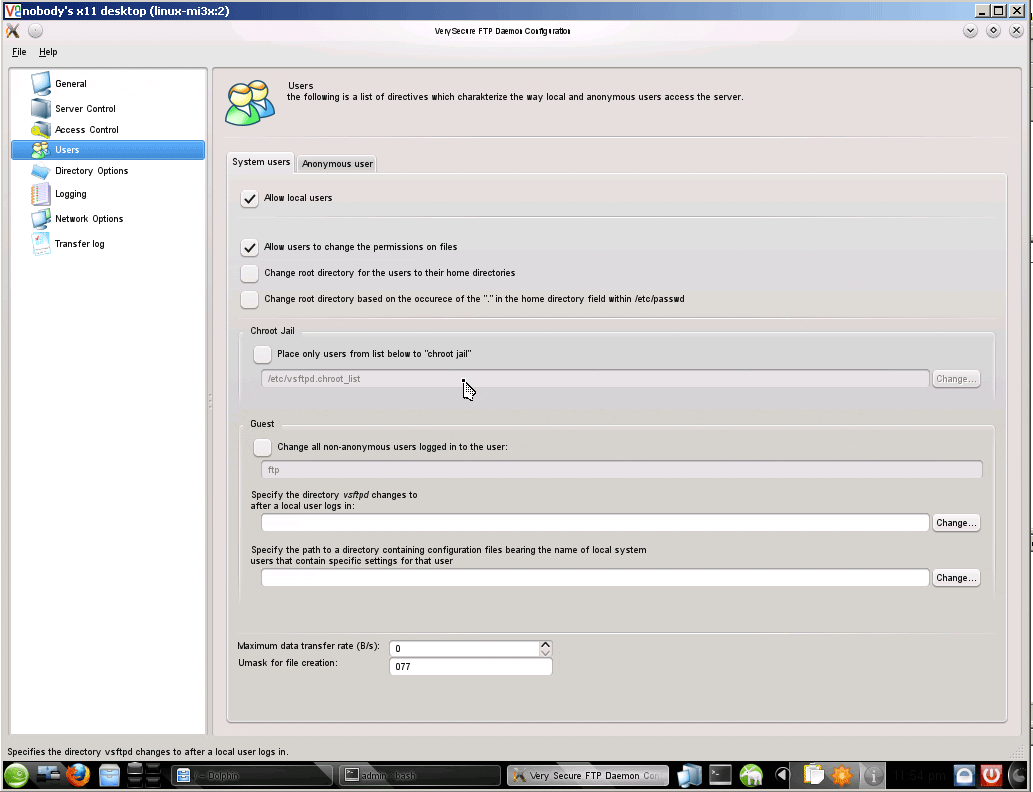Decrease maximum data transfer rate
Image resolution: width=1033 pixels, height=792 pixels.
point(545,653)
